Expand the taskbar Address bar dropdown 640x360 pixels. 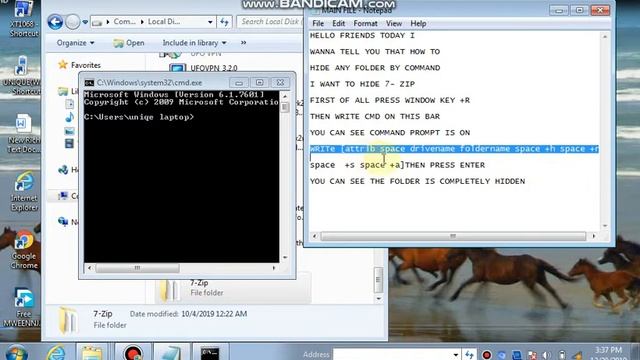click(456, 355)
